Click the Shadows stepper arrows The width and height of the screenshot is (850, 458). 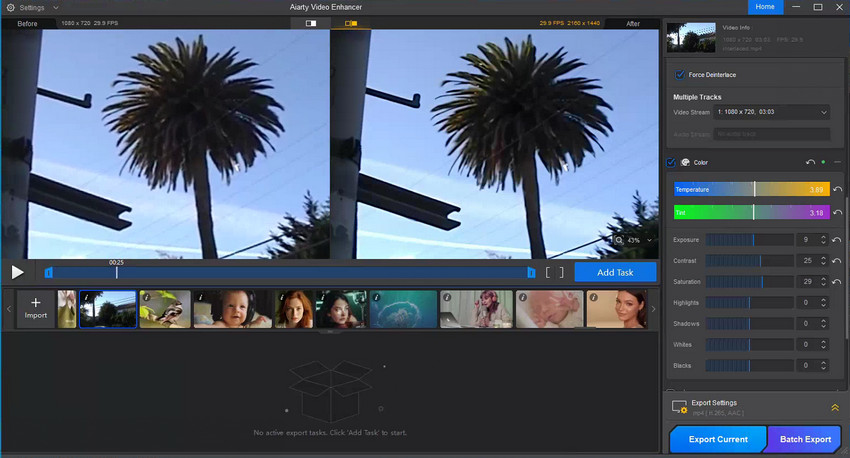click(x=823, y=324)
